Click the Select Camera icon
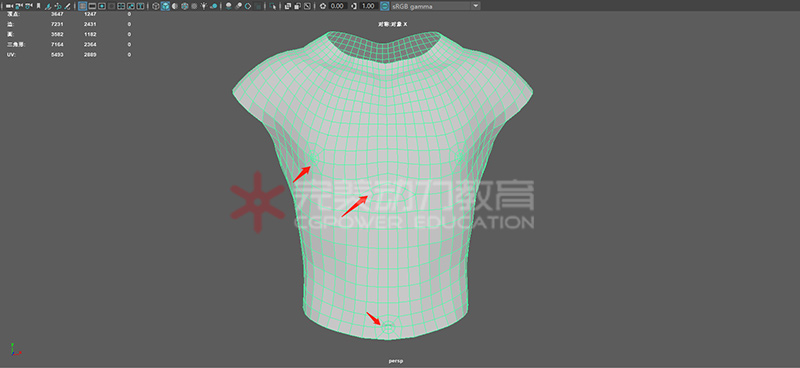The image size is (800, 368). tap(9, 6)
